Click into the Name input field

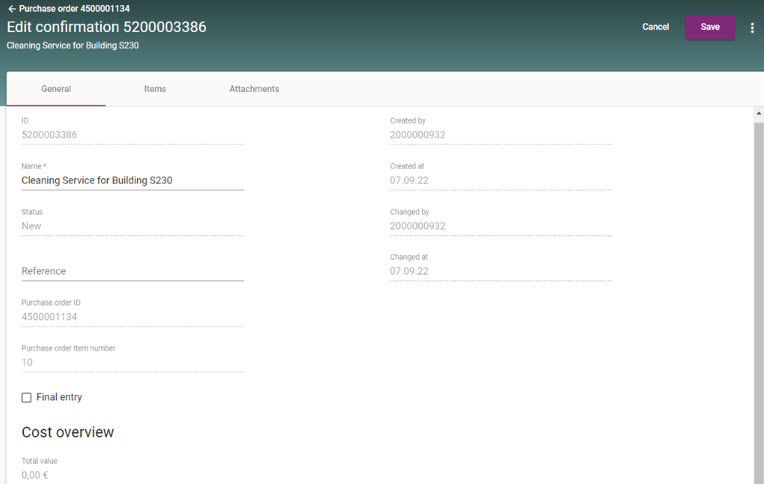(132, 181)
